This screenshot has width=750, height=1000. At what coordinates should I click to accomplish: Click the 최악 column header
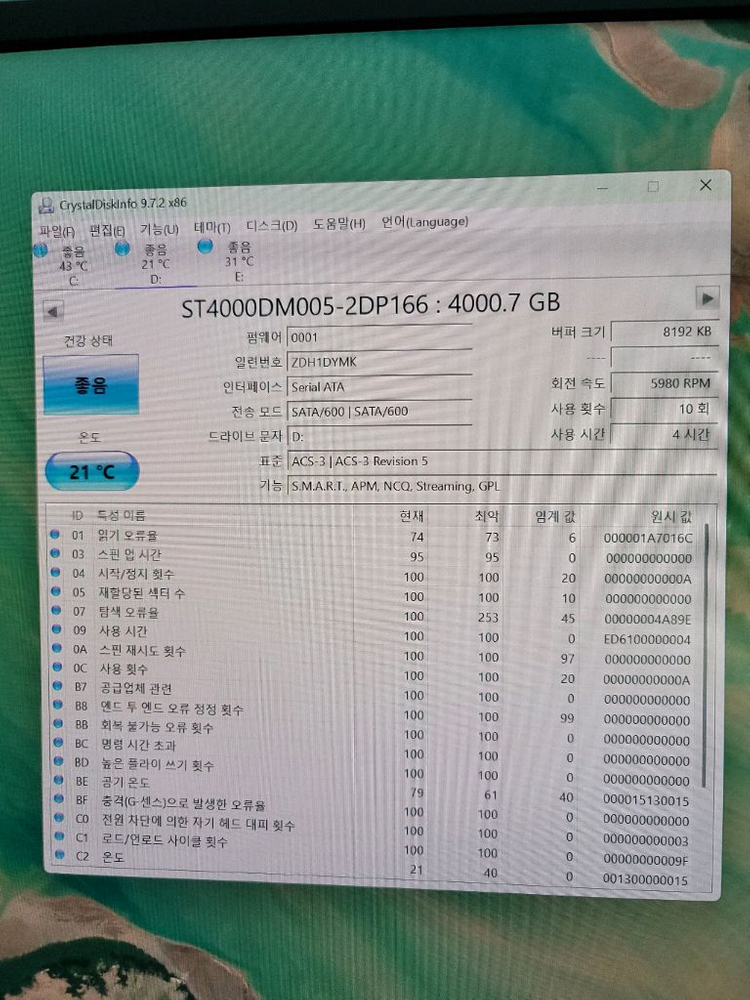click(487, 516)
